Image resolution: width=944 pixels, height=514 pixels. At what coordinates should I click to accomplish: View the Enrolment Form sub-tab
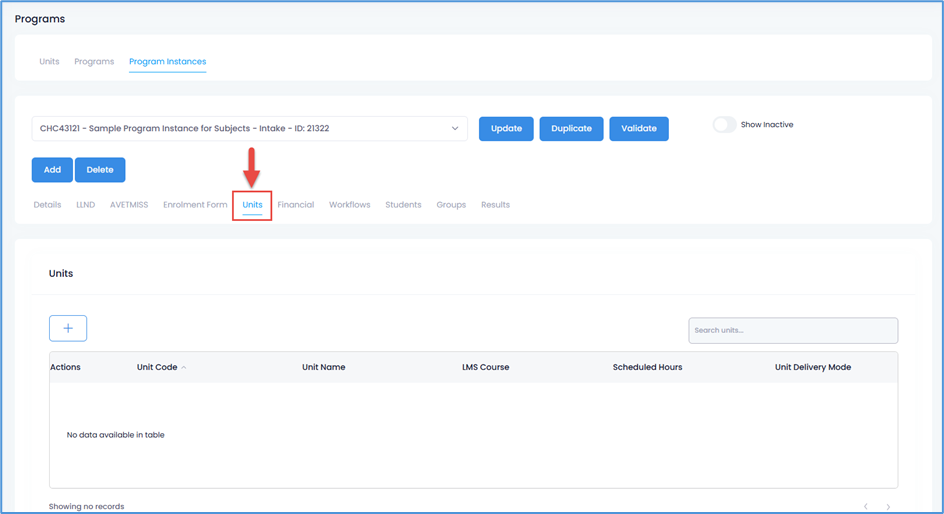tap(195, 205)
